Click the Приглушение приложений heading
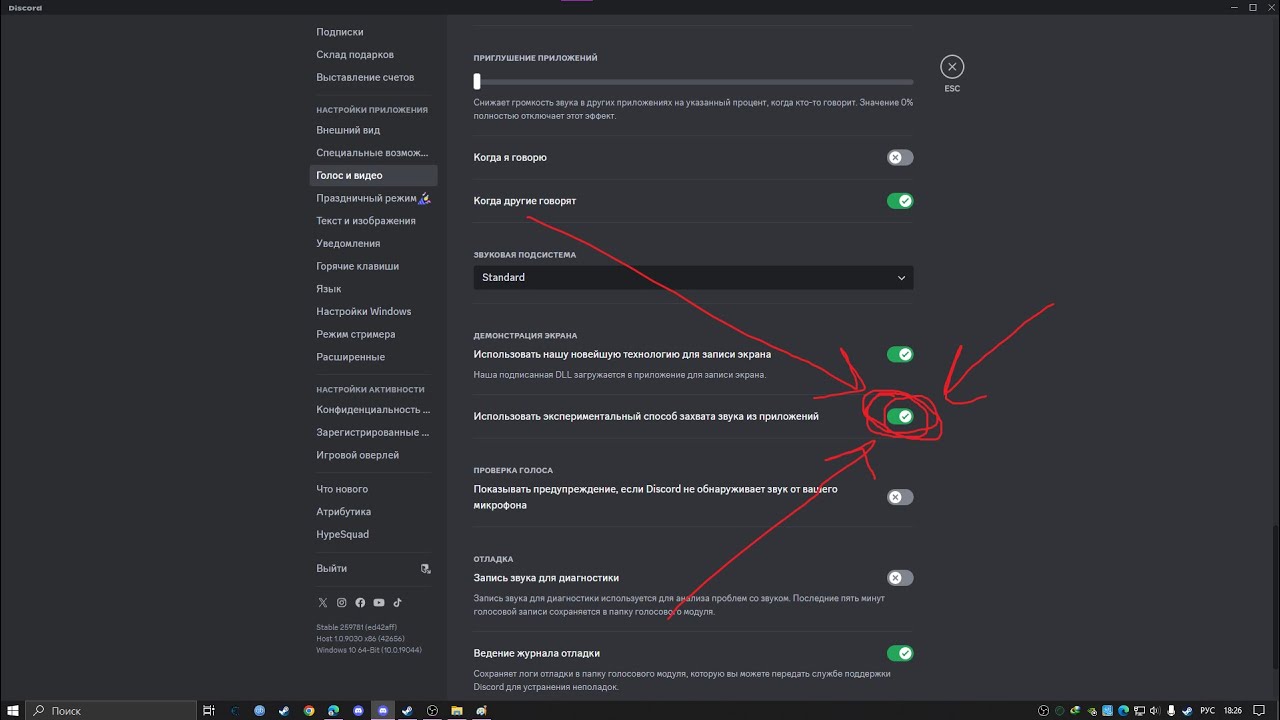1280x720 pixels. (535, 58)
